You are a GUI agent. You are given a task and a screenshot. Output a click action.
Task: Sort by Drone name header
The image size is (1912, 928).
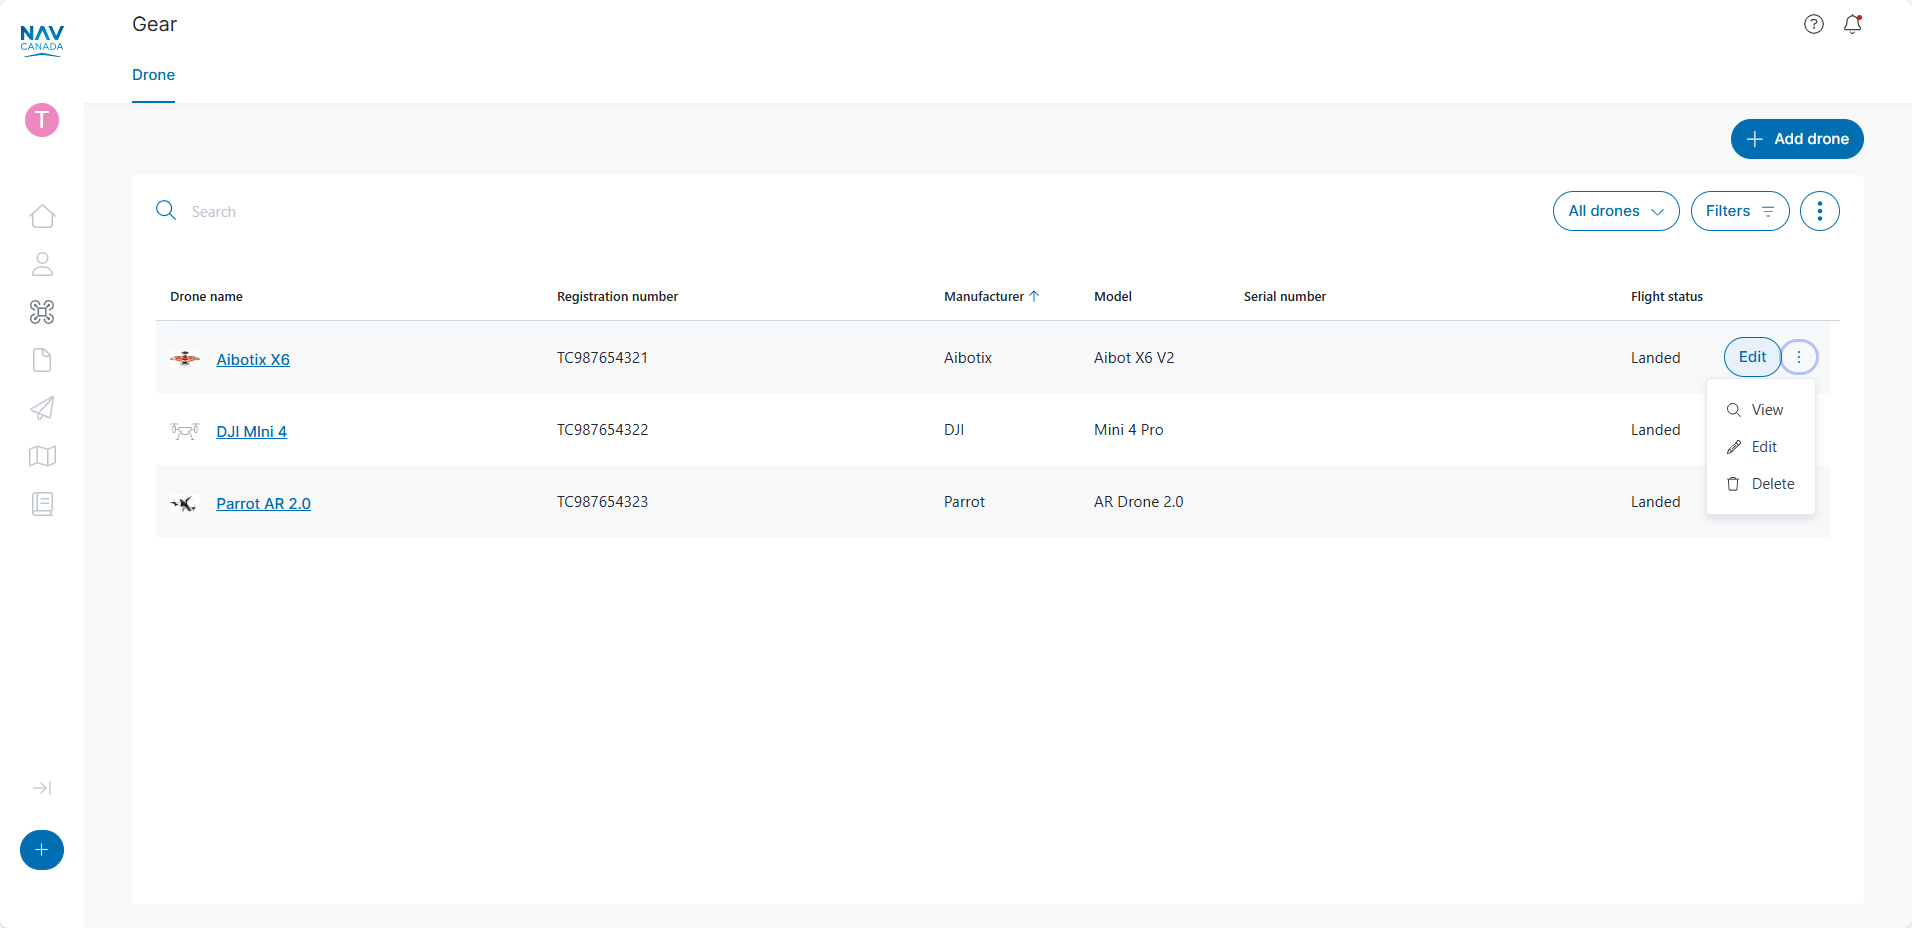click(206, 296)
